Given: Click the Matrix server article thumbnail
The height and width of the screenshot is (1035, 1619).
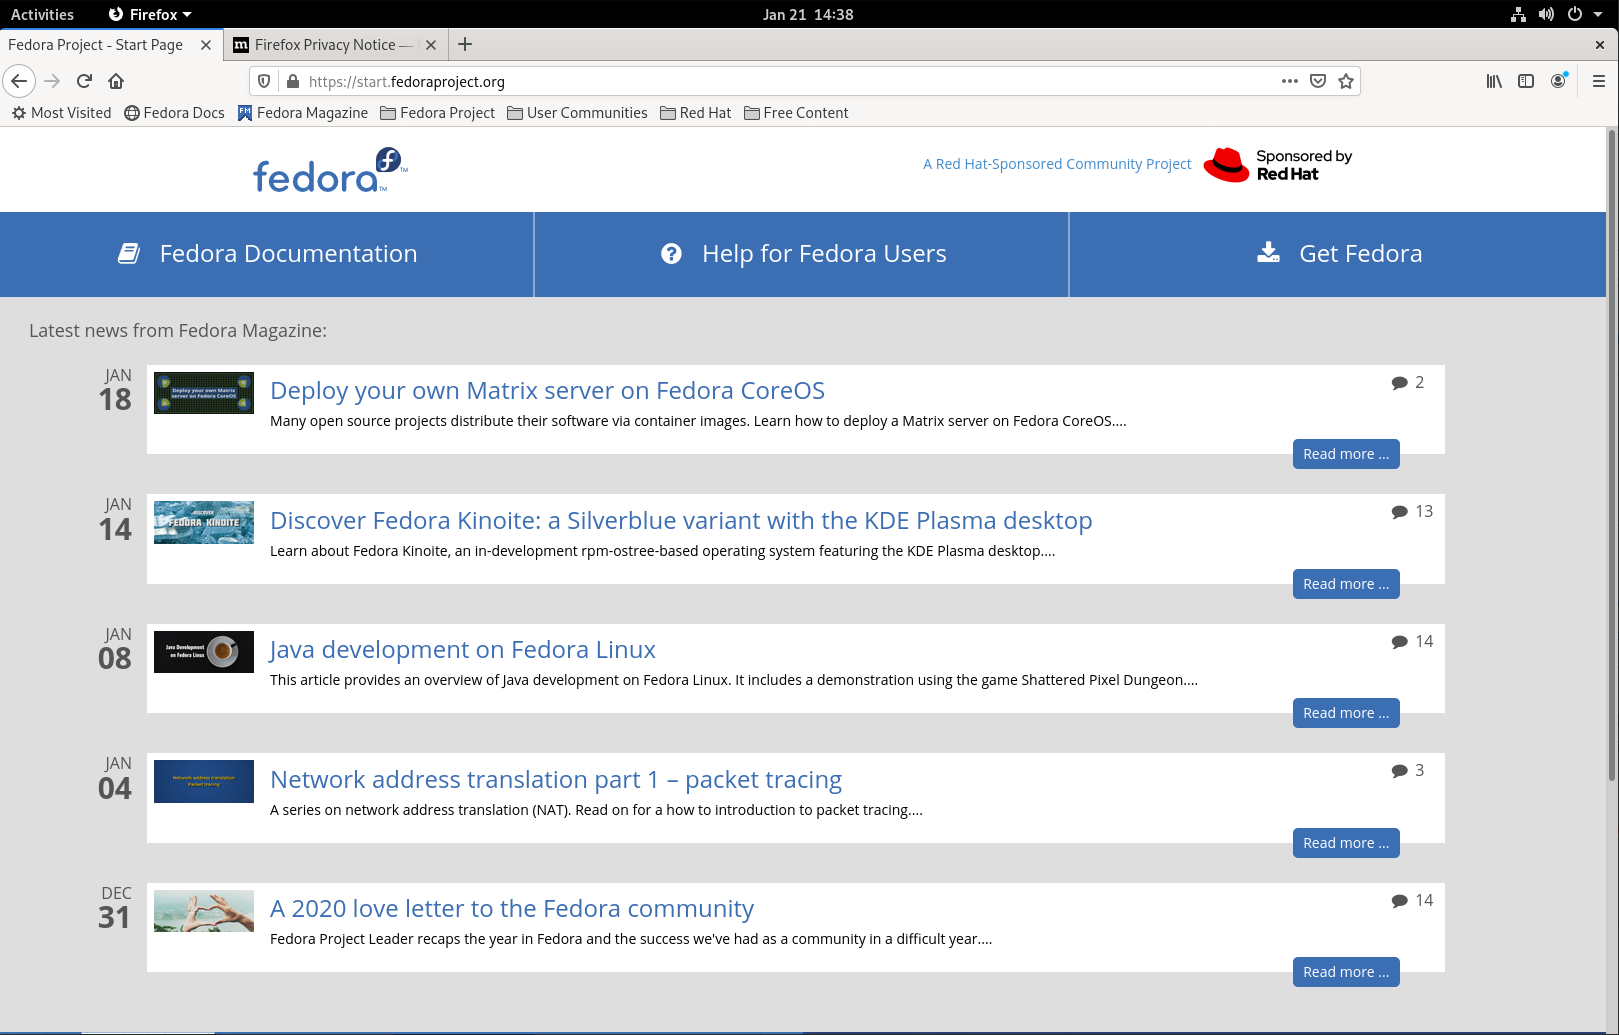Looking at the screenshot, I should (204, 393).
